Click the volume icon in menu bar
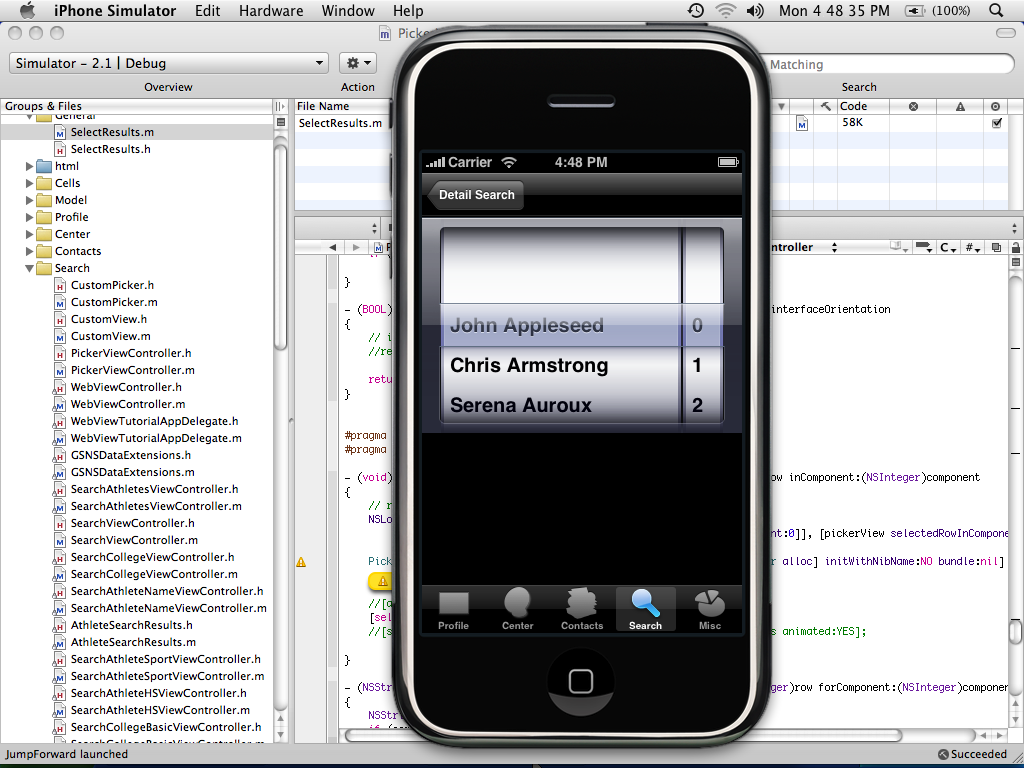Image resolution: width=1024 pixels, height=768 pixels. [x=755, y=10]
